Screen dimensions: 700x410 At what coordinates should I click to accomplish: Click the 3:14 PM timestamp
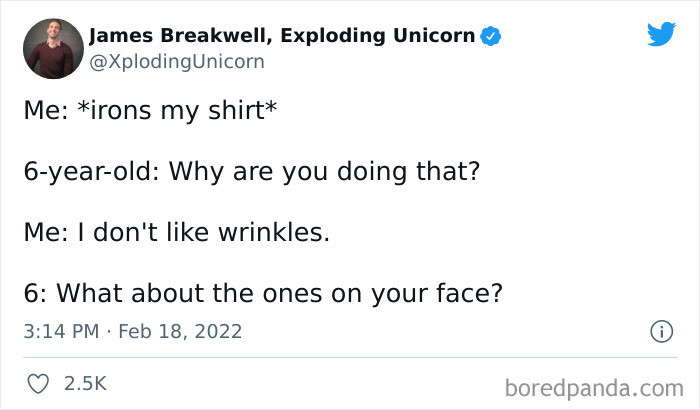[61, 331]
